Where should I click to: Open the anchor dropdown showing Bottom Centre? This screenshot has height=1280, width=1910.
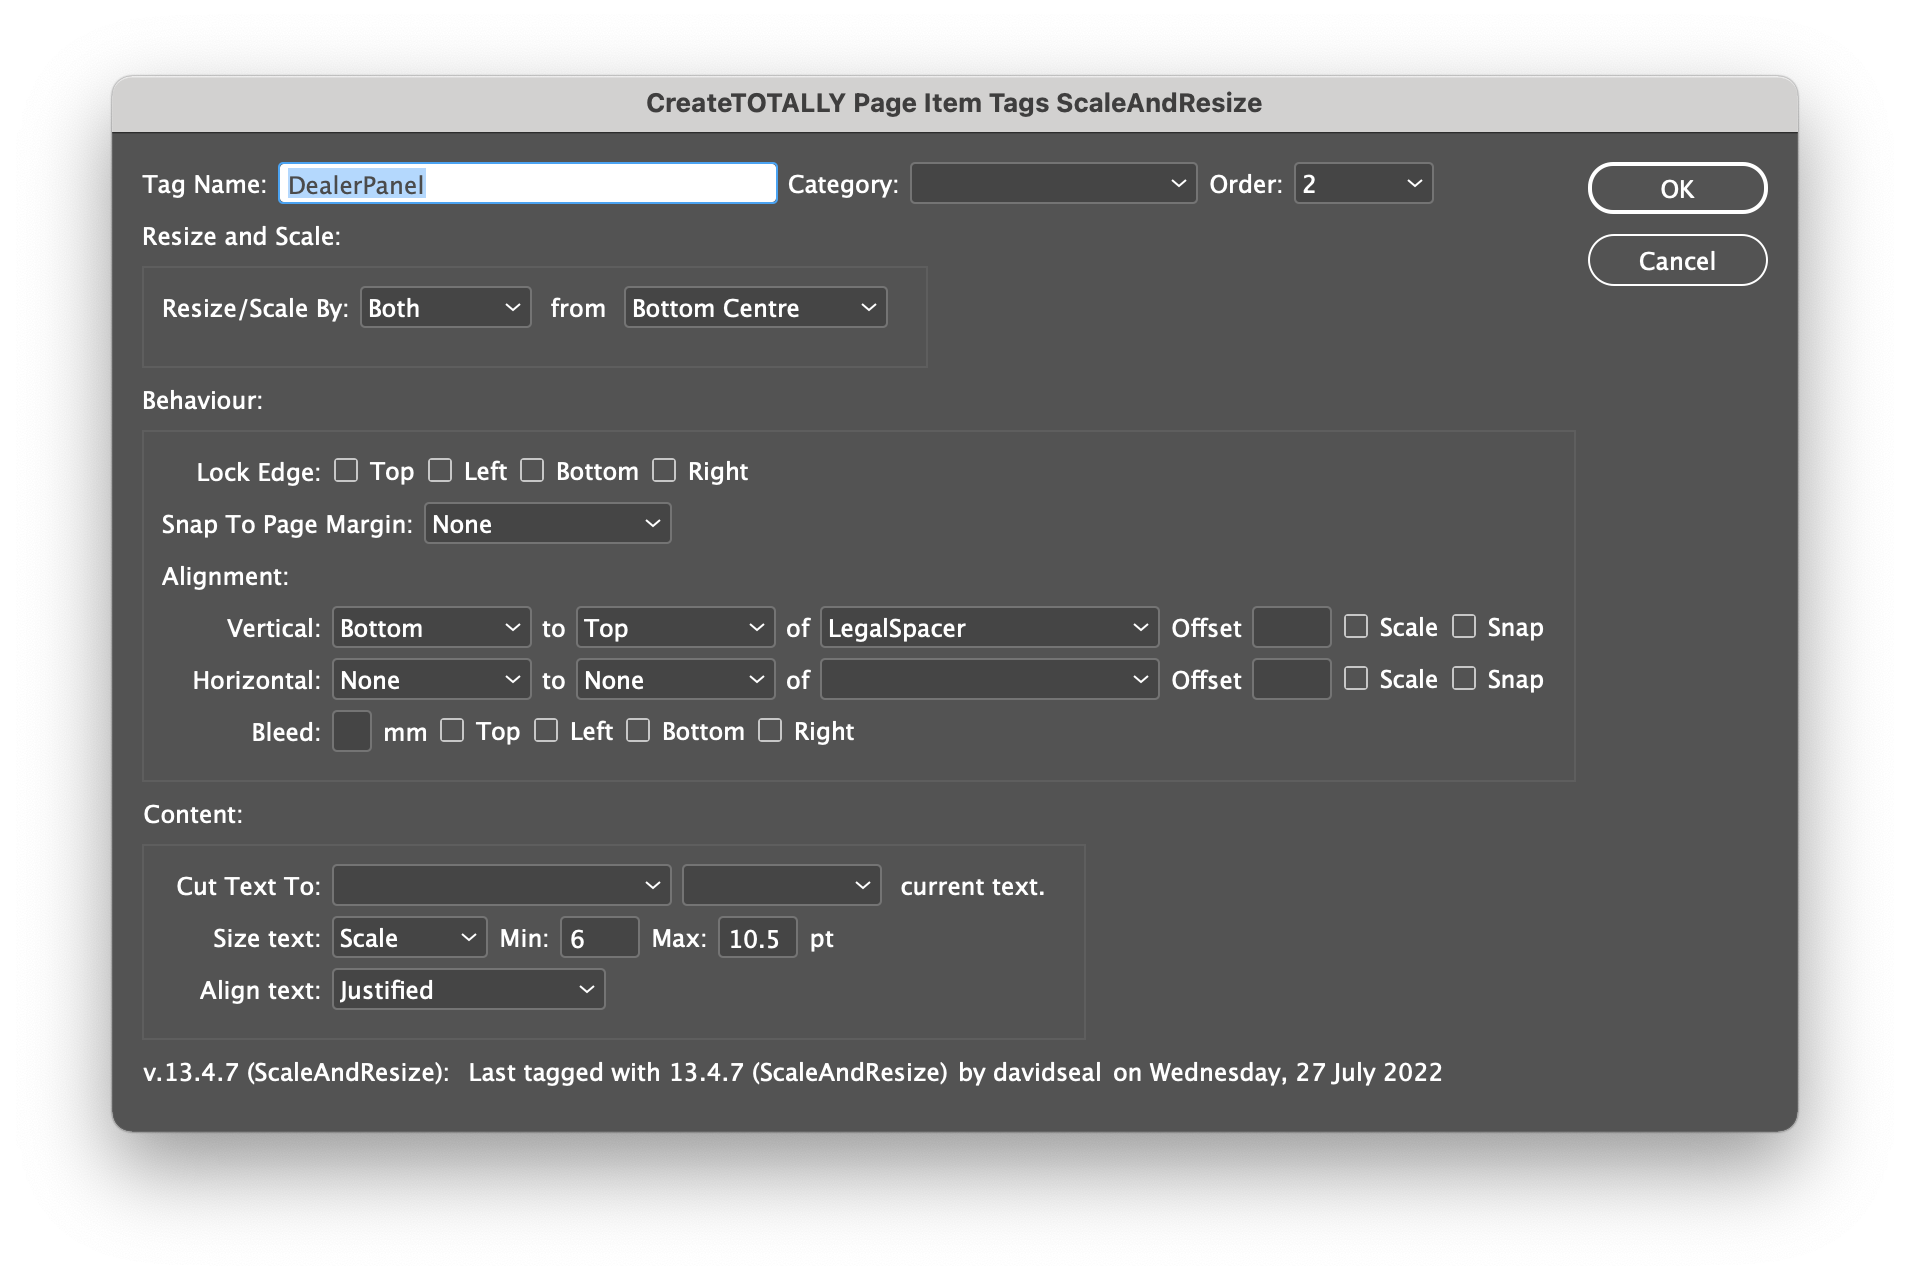click(x=755, y=307)
